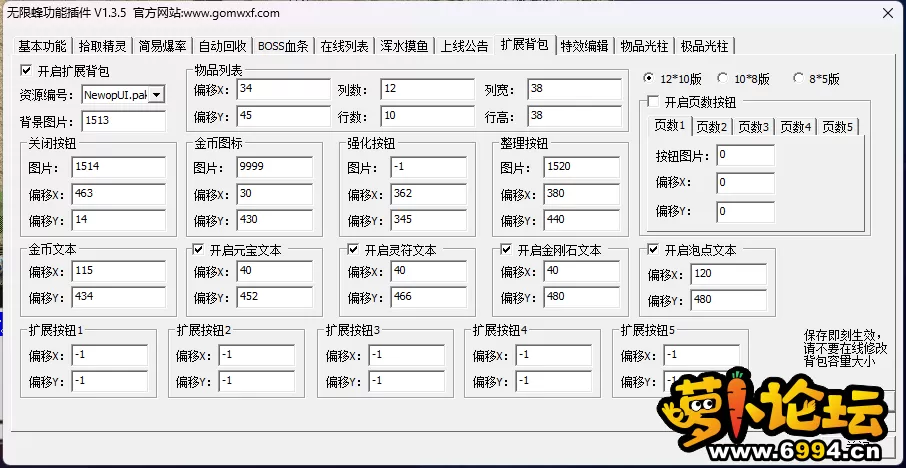
Task: Select the 页数3 sub-tab
Action: [x=753, y=127]
